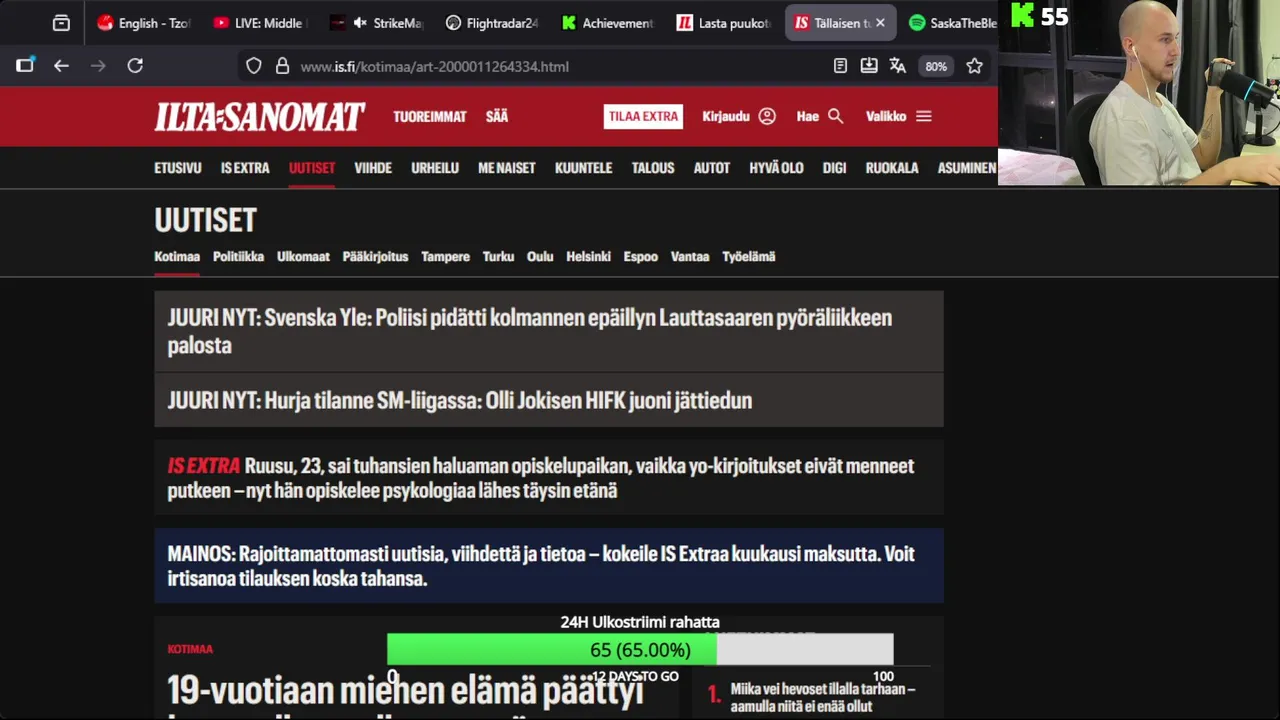Select the Vantaa subcategory
Screen dimensions: 1280x720
[690, 256]
